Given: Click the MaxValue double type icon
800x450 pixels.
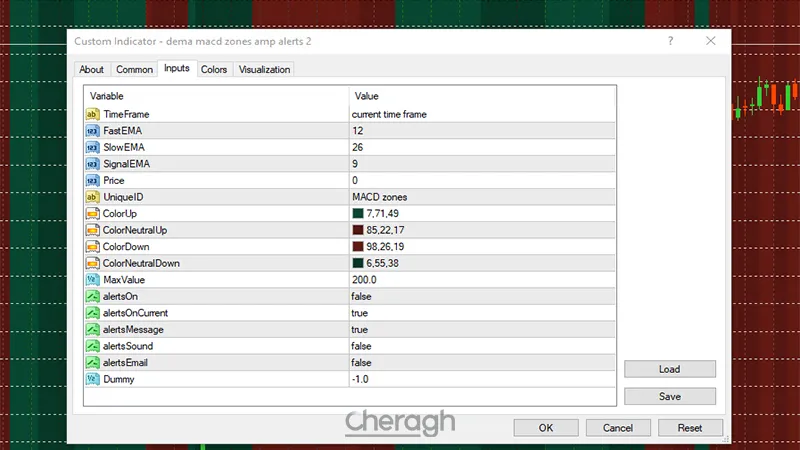Looking at the screenshot, I should pos(92,280).
